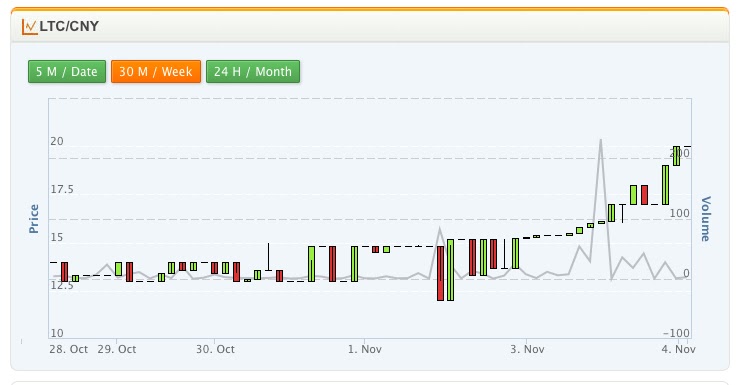The width and height of the screenshot is (737, 385).
Task: Click the LTC/CNY panel title
Action: point(69,26)
